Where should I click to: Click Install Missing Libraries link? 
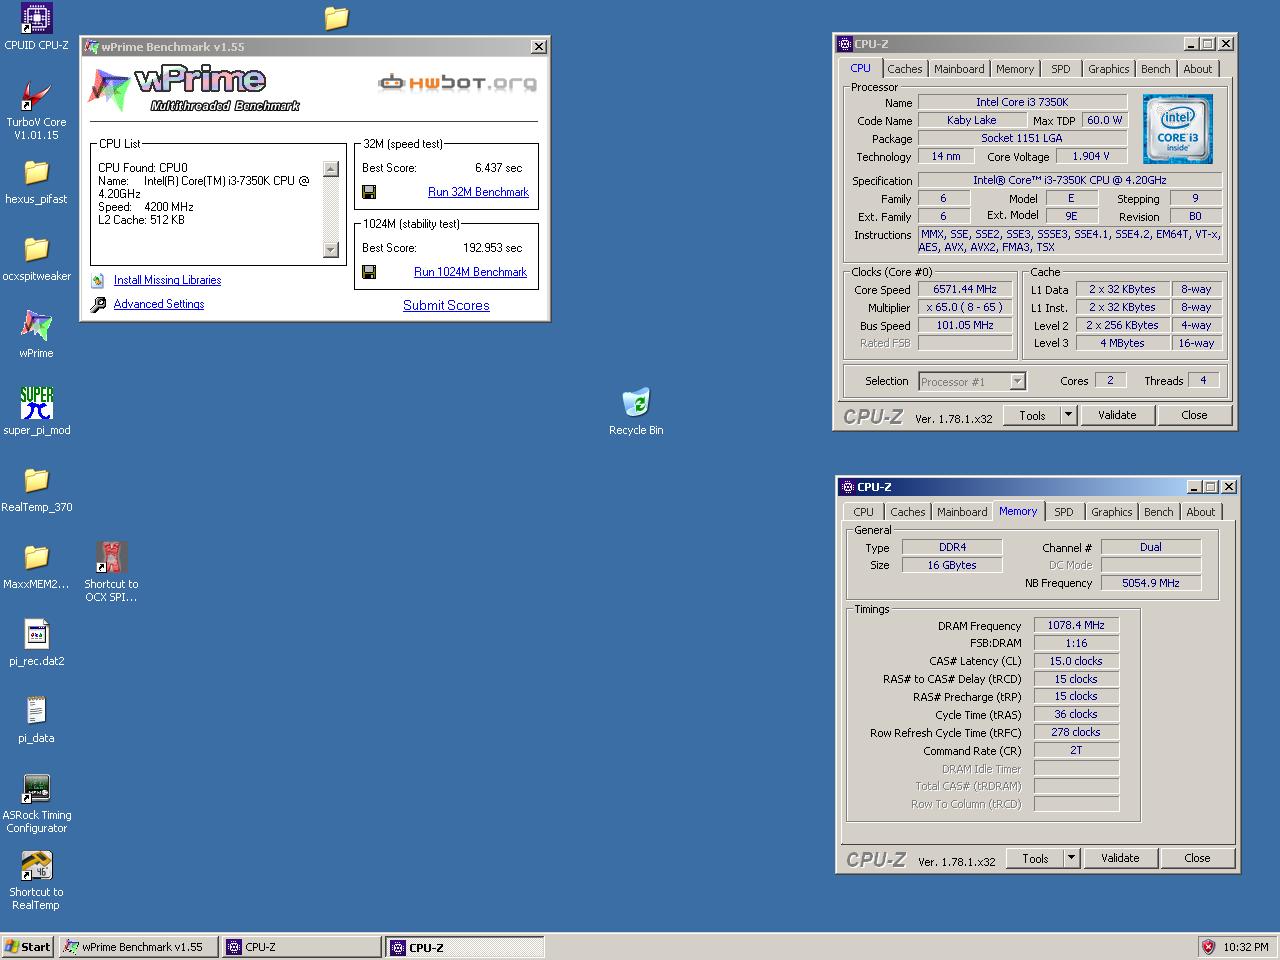167,280
